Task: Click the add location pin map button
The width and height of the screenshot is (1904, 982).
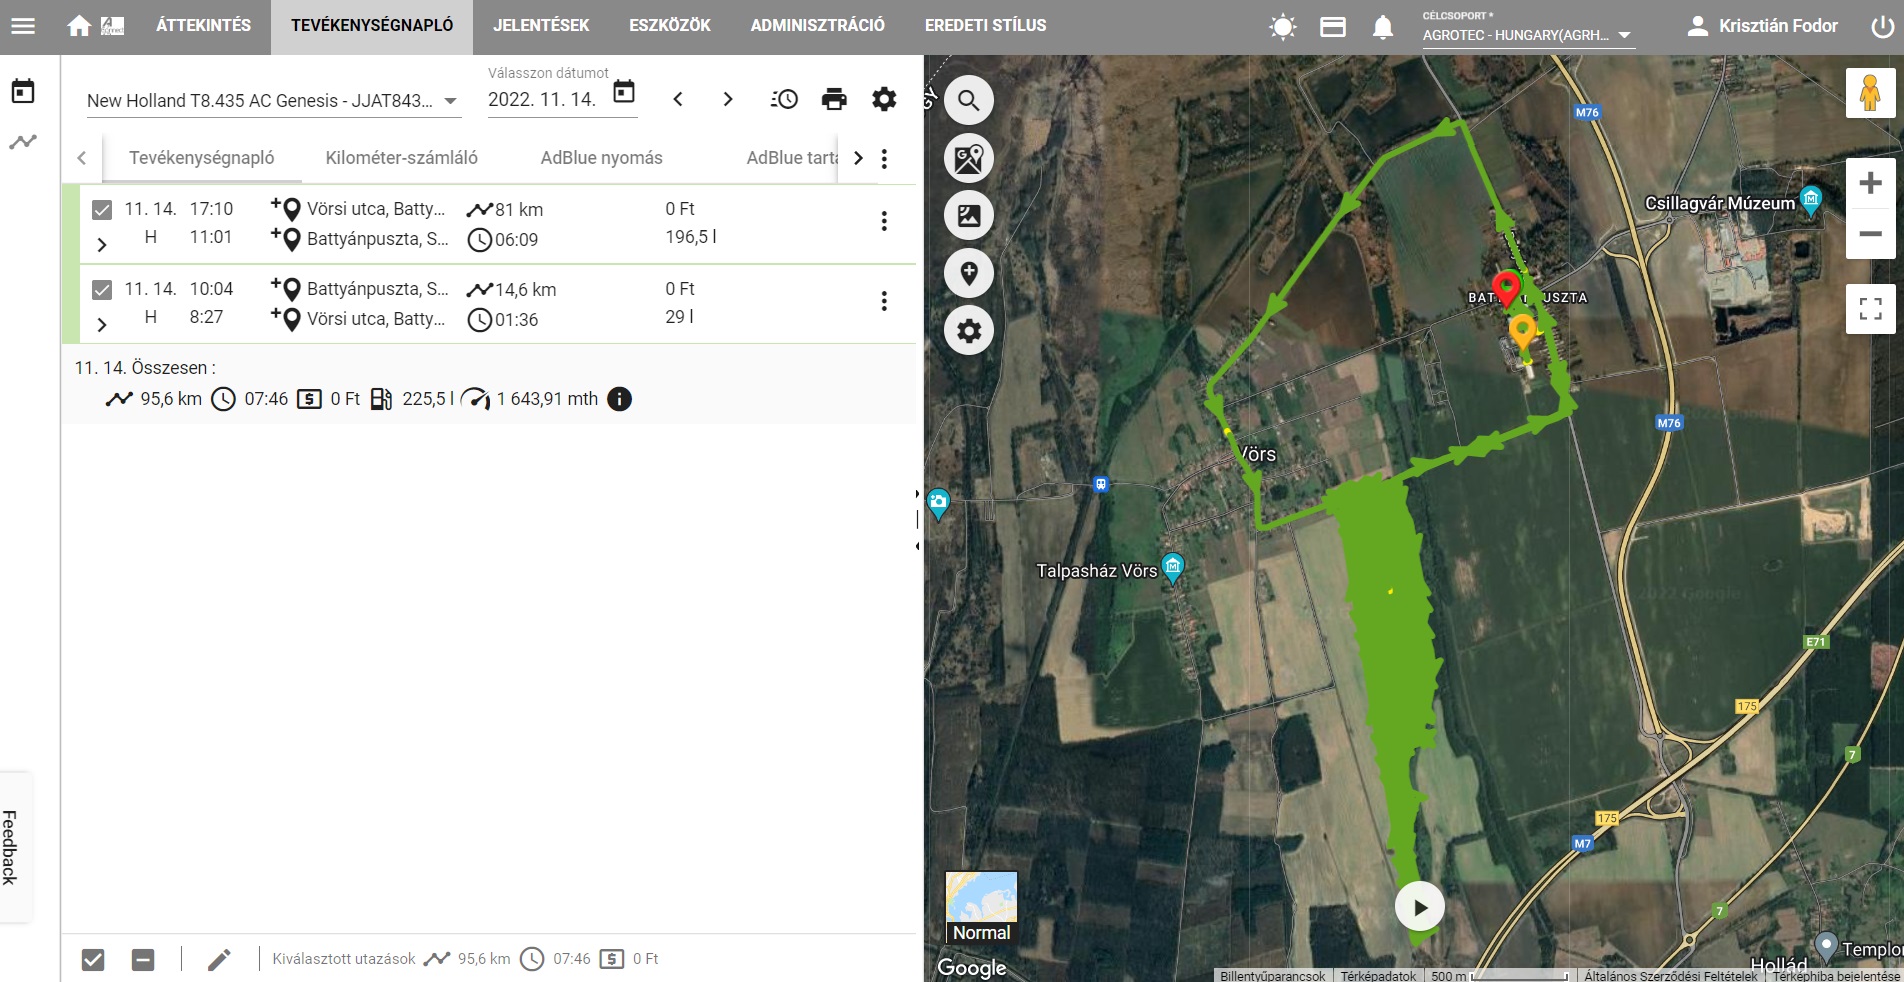Action: [968, 273]
